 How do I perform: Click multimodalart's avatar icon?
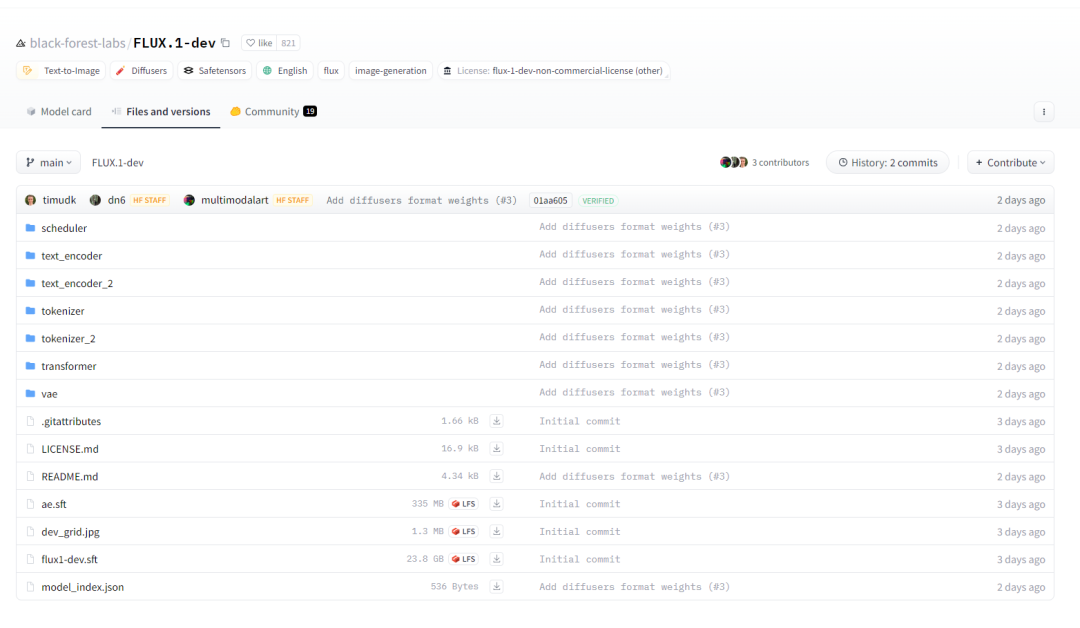tap(189, 200)
